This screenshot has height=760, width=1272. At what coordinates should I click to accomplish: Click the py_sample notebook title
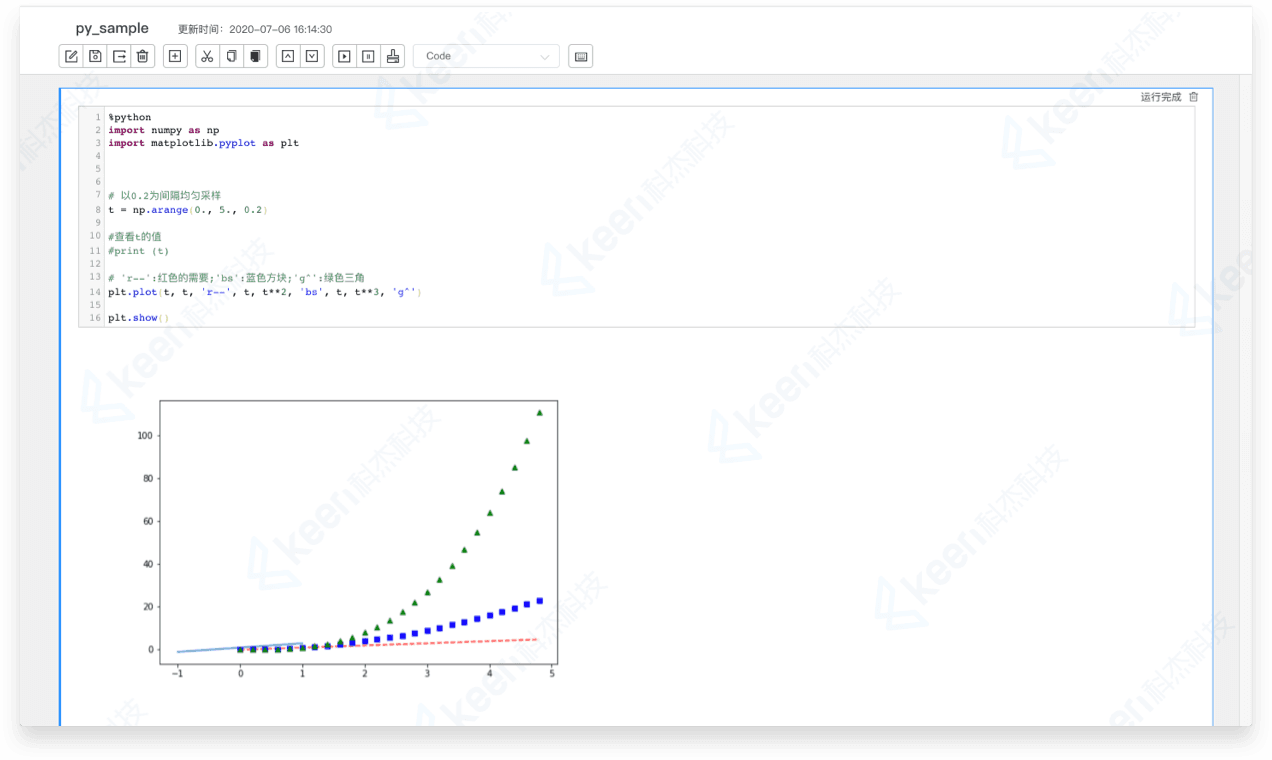pyautogui.click(x=112, y=28)
